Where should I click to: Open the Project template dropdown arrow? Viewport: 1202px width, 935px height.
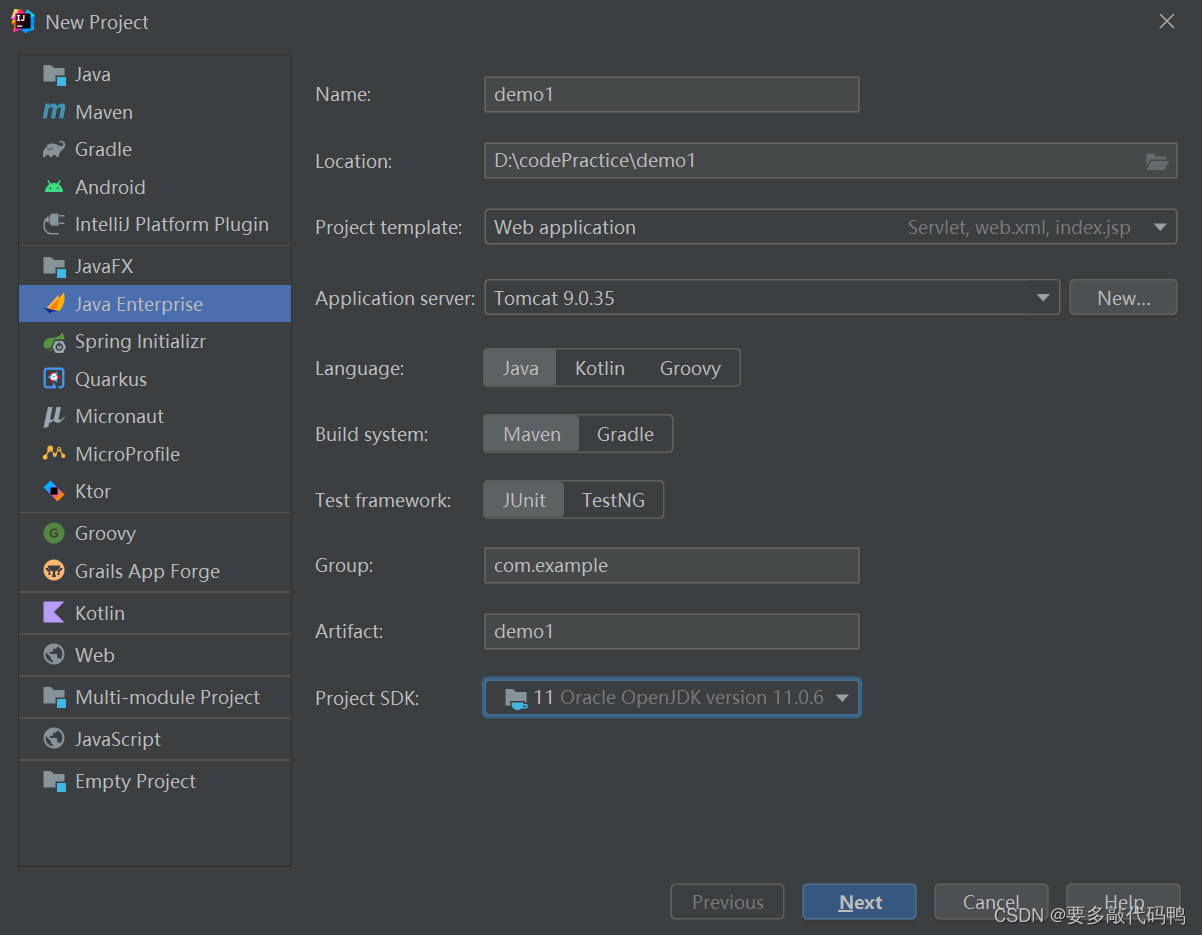(x=1160, y=227)
